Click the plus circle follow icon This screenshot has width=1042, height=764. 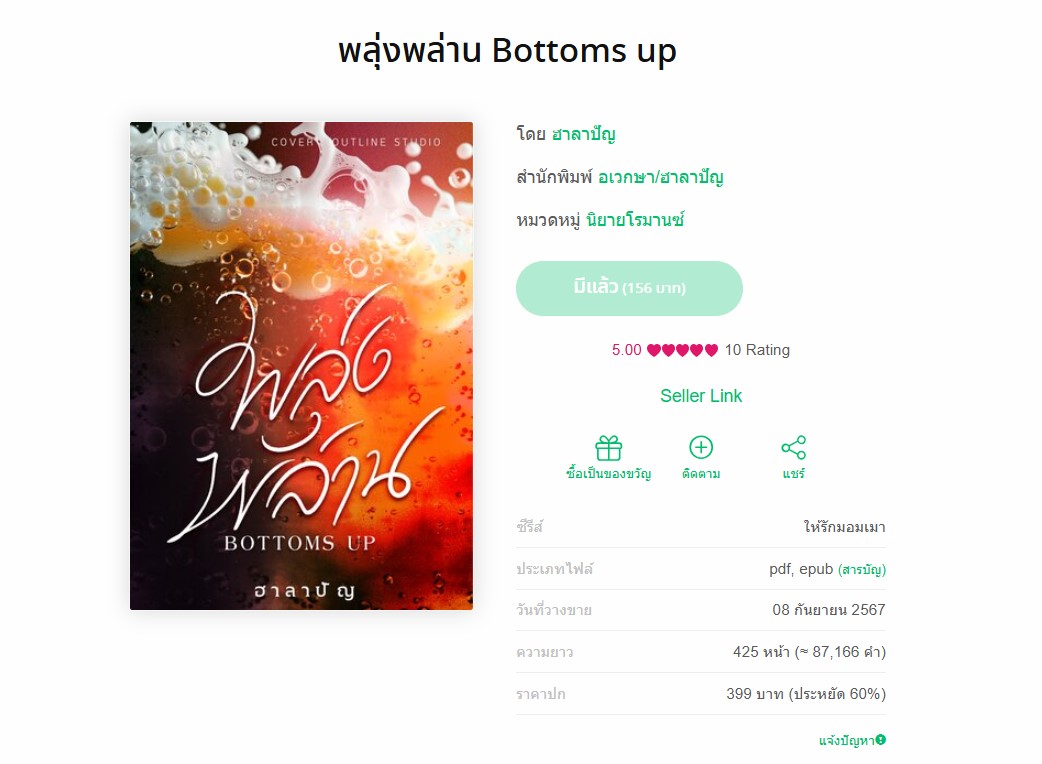pyautogui.click(x=701, y=447)
